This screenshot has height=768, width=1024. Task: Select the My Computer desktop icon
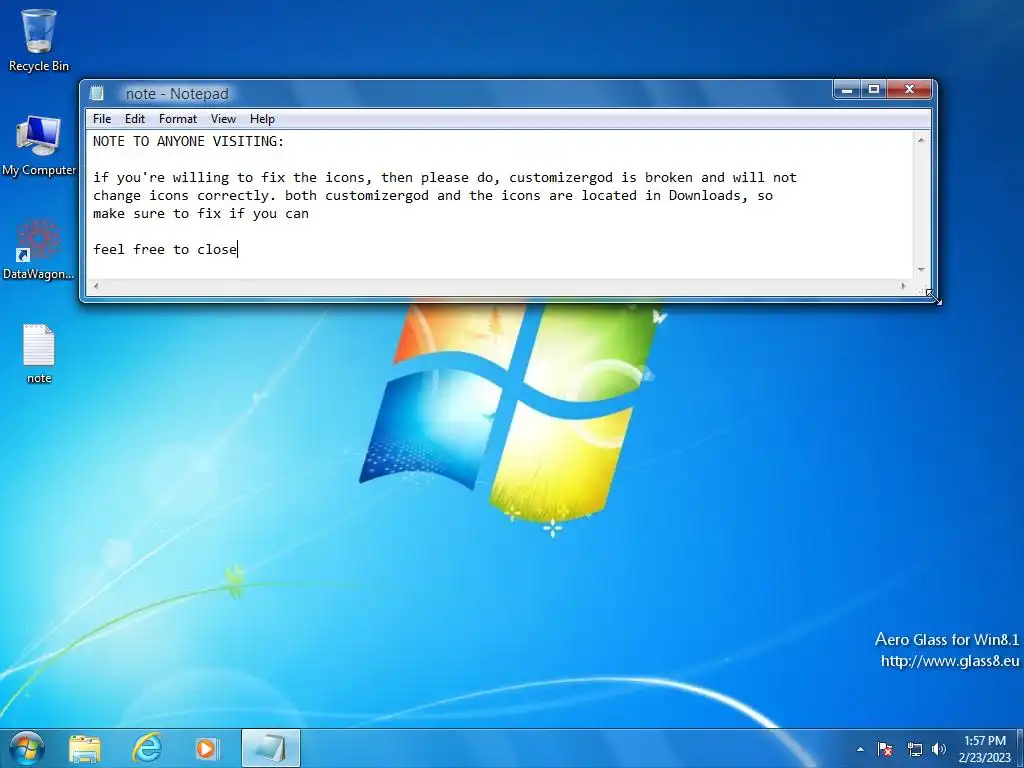39,145
